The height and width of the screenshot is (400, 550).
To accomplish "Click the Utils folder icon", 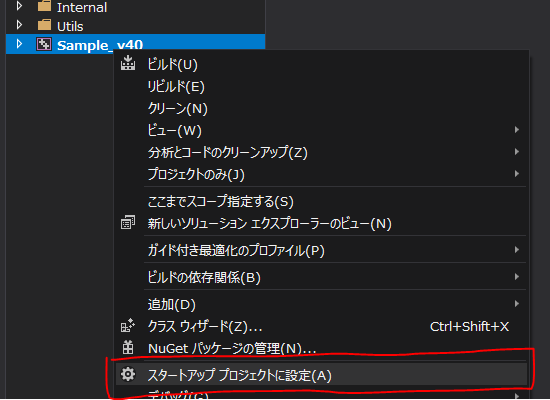I will point(44,25).
